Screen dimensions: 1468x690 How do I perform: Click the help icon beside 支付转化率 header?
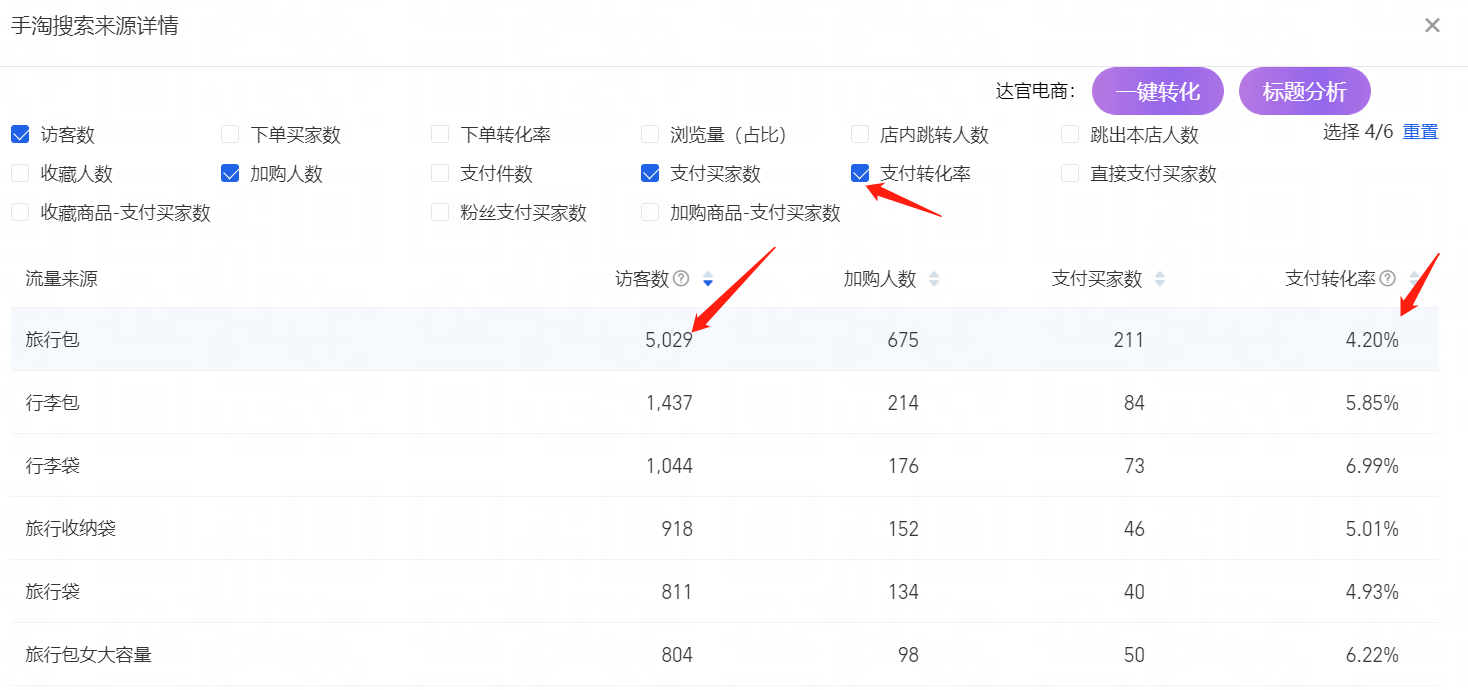pos(1388,279)
